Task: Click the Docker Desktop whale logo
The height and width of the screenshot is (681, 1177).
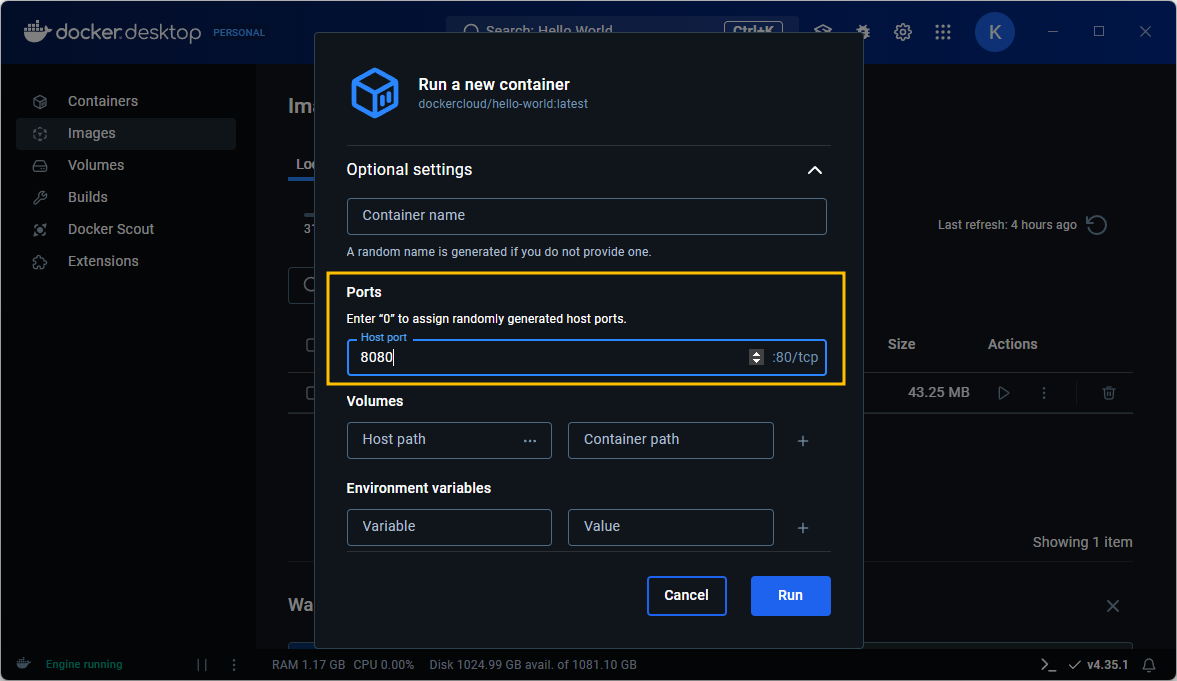Action: [37, 32]
